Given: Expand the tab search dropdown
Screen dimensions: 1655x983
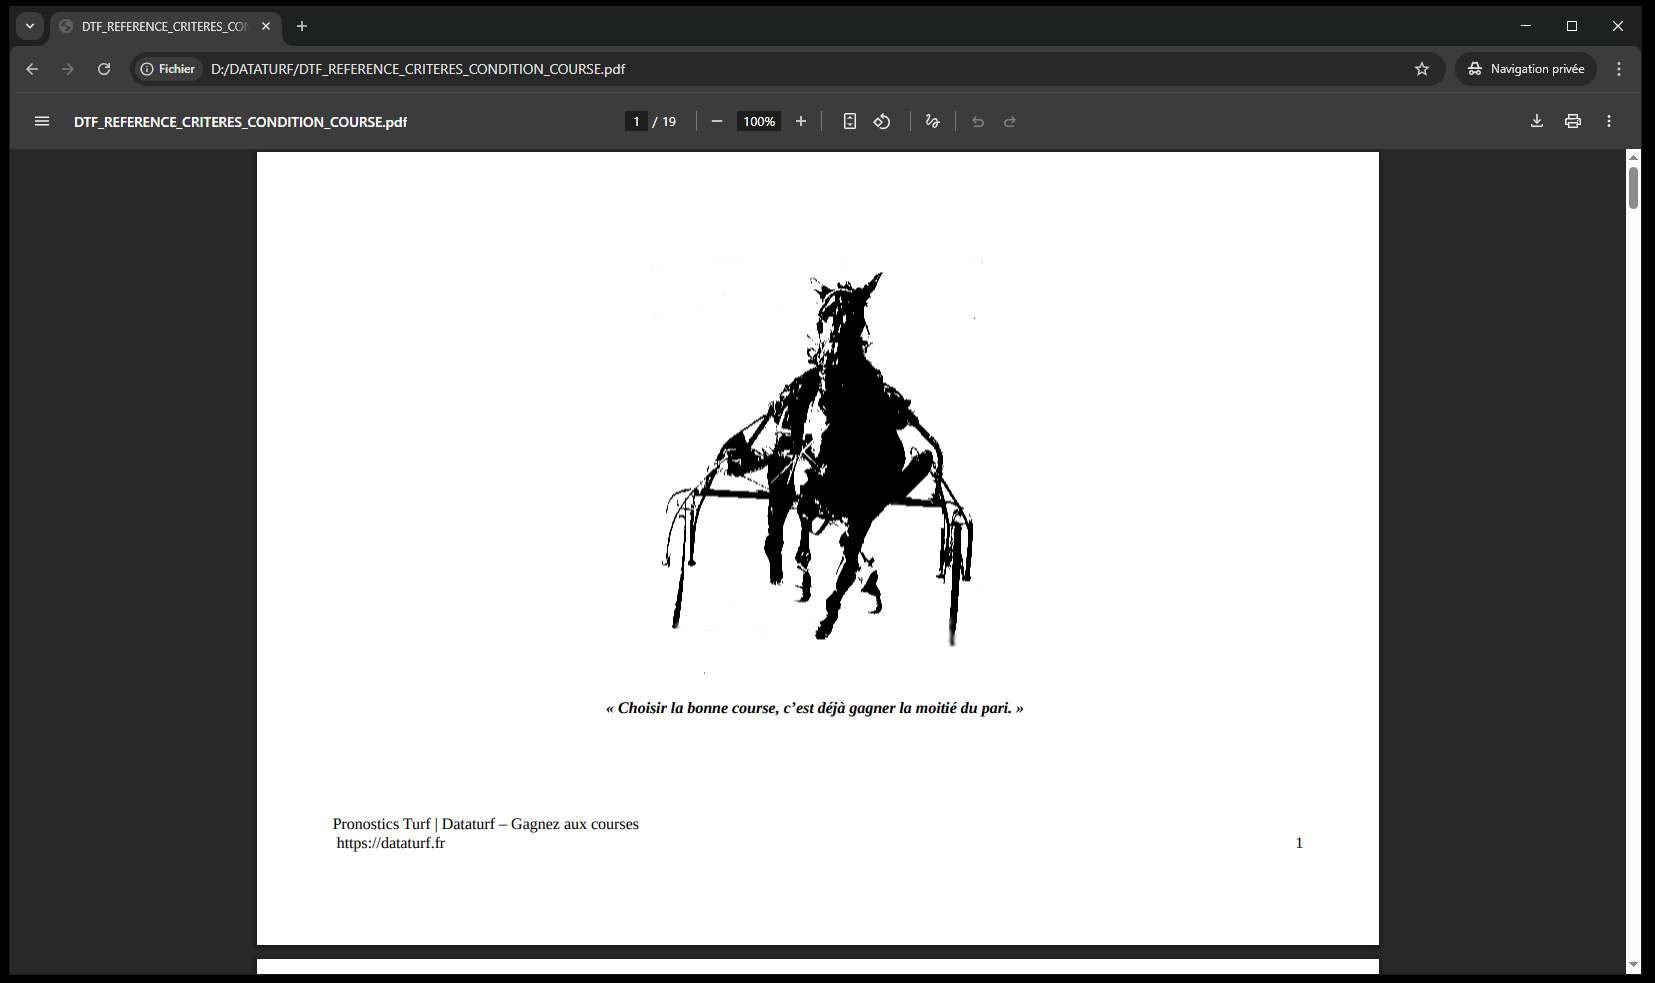Looking at the screenshot, I should point(30,26).
